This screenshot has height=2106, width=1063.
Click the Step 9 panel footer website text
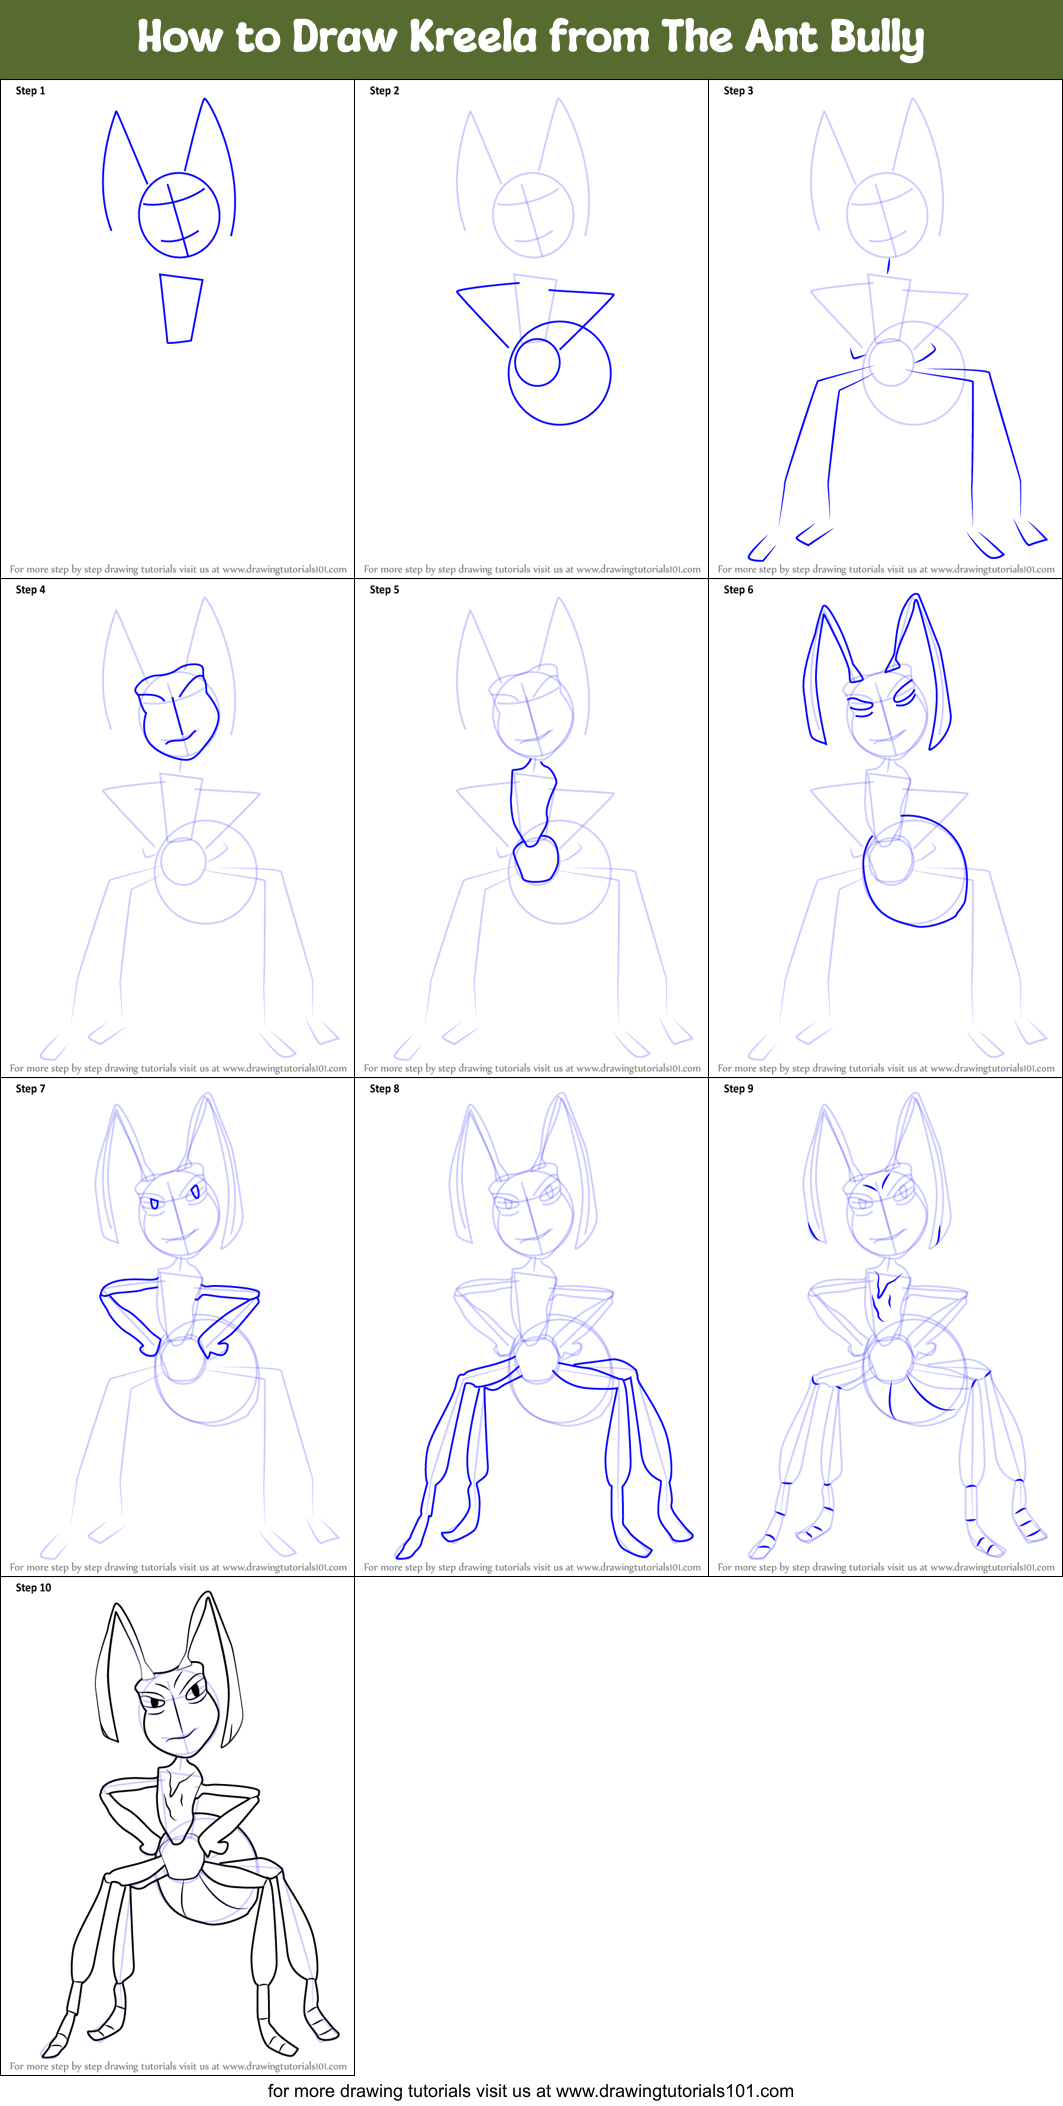886,1568
